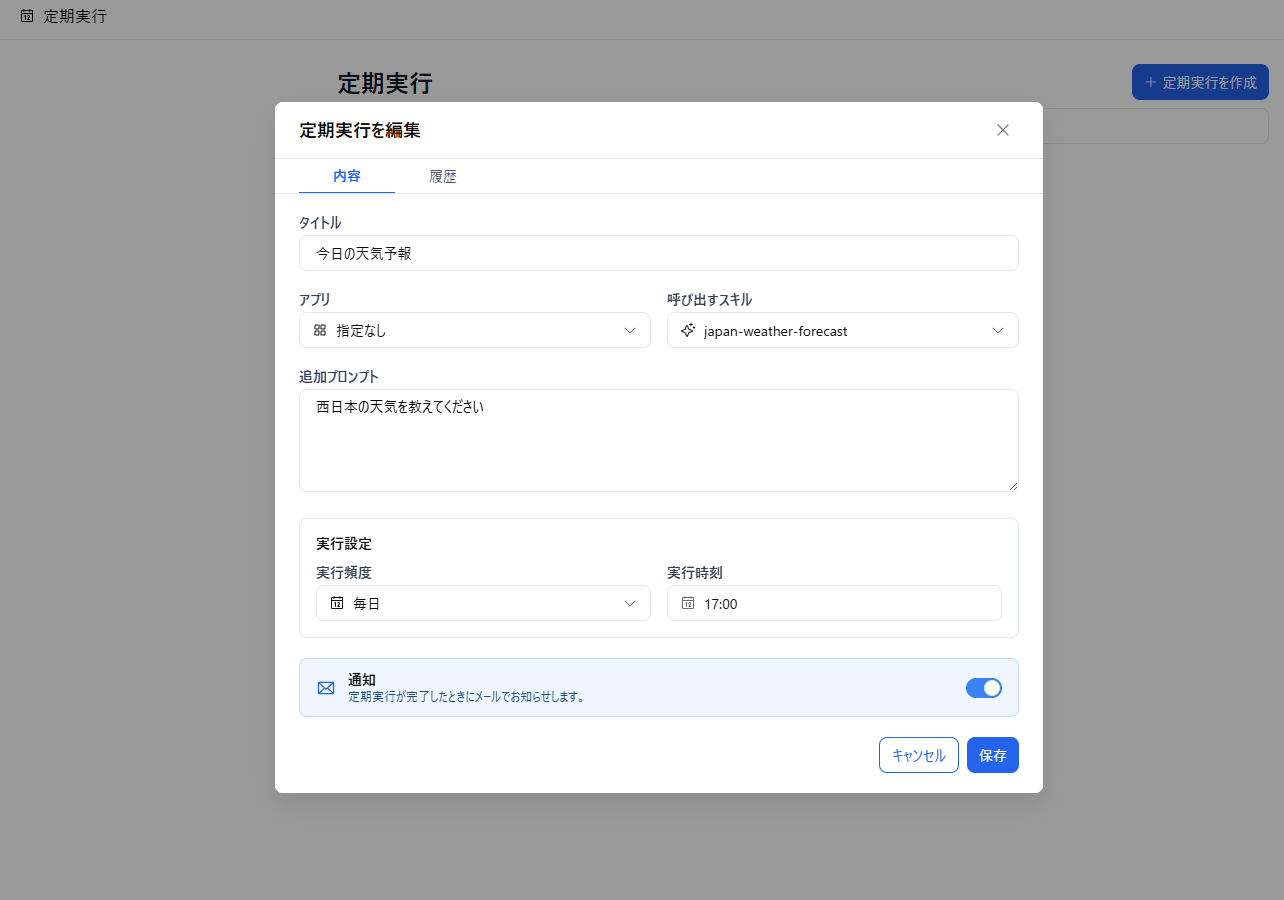Screen dimensions: 1284x900
Task: Click the 定期実行 heading on the background page
Action: click(x=385, y=83)
